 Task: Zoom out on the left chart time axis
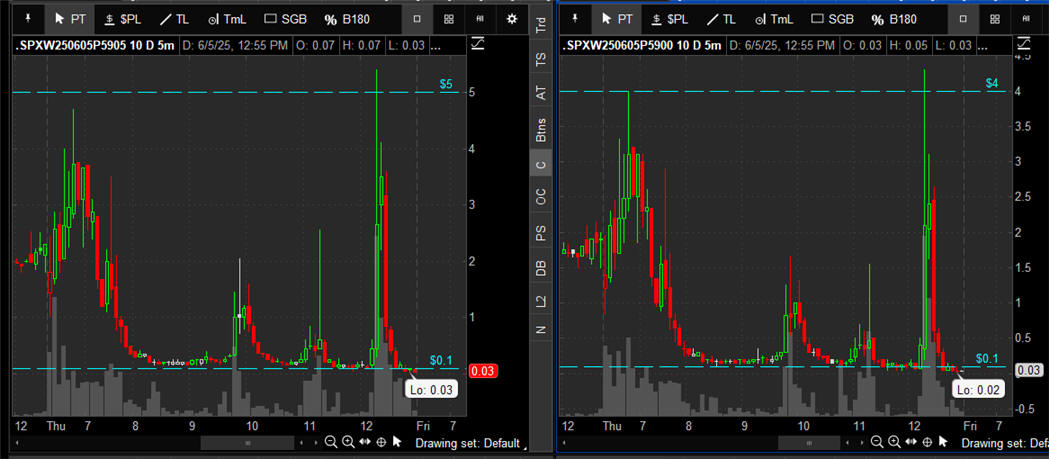pyautogui.click(x=331, y=442)
